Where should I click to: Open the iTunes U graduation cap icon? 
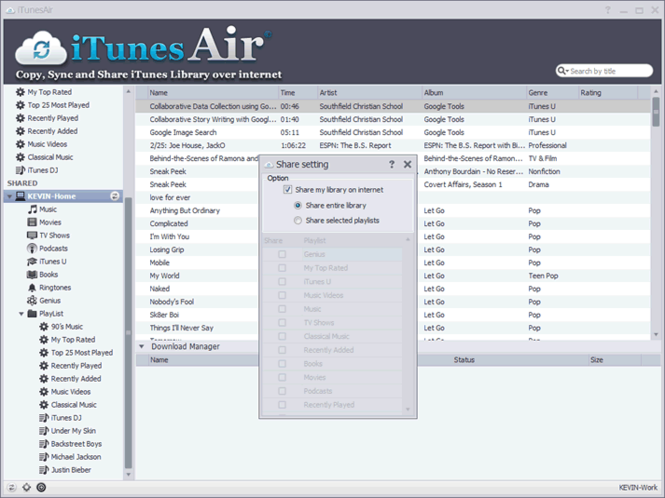coord(32,261)
